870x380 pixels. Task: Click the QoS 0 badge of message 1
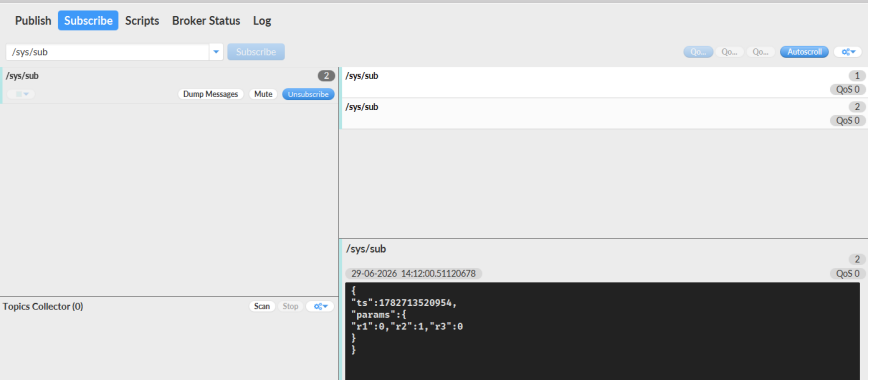click(x=848, y=89)
